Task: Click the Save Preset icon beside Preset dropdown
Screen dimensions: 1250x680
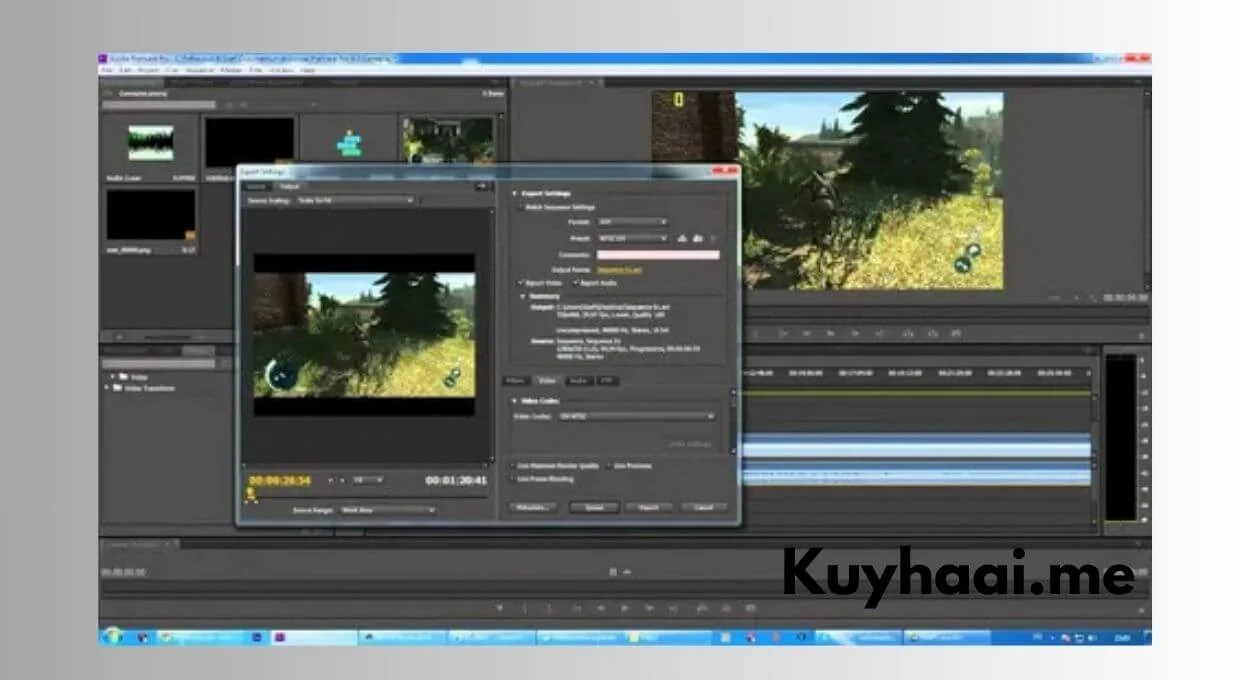Action: pyautogui.click(x=683, y=238)
